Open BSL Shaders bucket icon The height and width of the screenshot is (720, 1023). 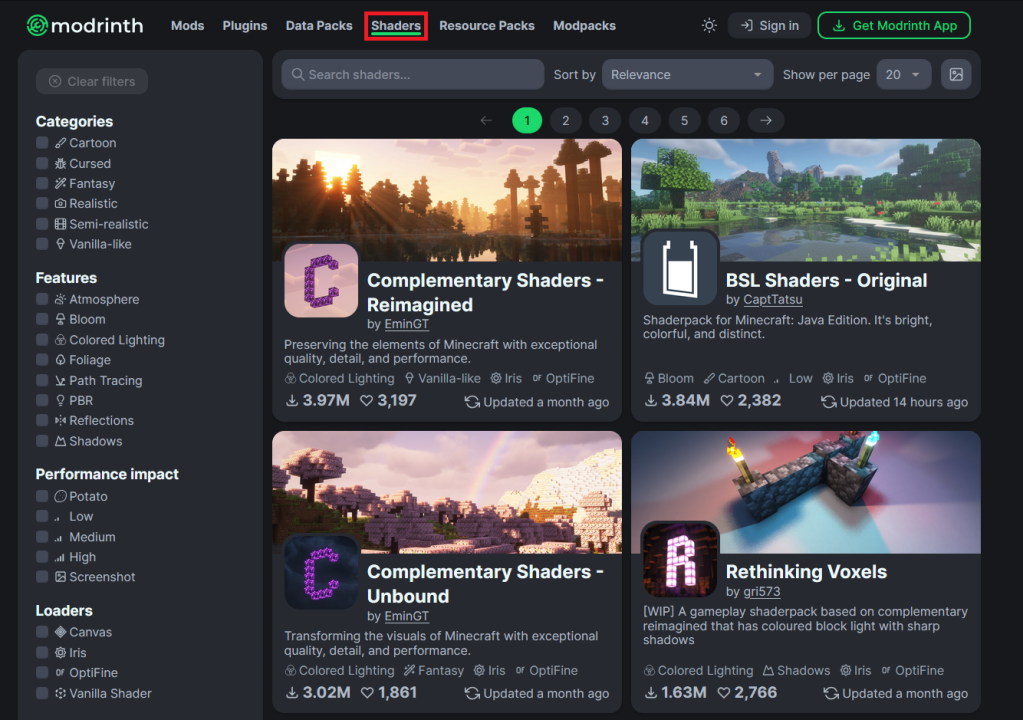click(680, 268)
